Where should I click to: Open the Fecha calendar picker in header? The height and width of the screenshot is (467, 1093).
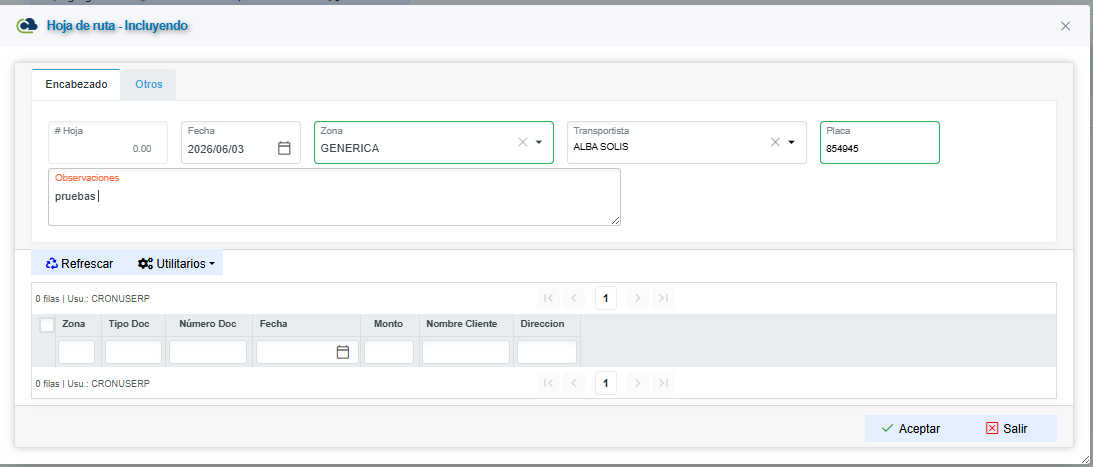[x=284, y=148]
